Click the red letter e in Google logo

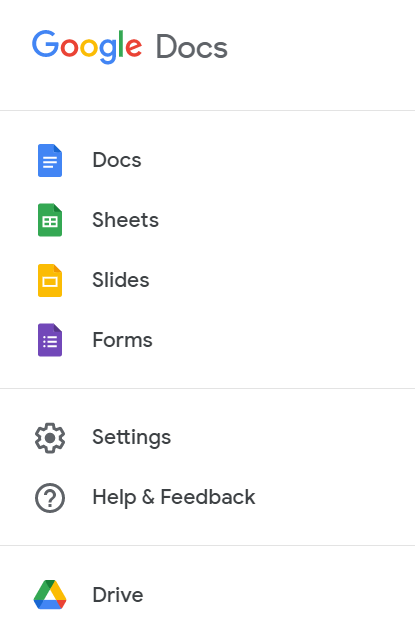click(x=134, y=47)
